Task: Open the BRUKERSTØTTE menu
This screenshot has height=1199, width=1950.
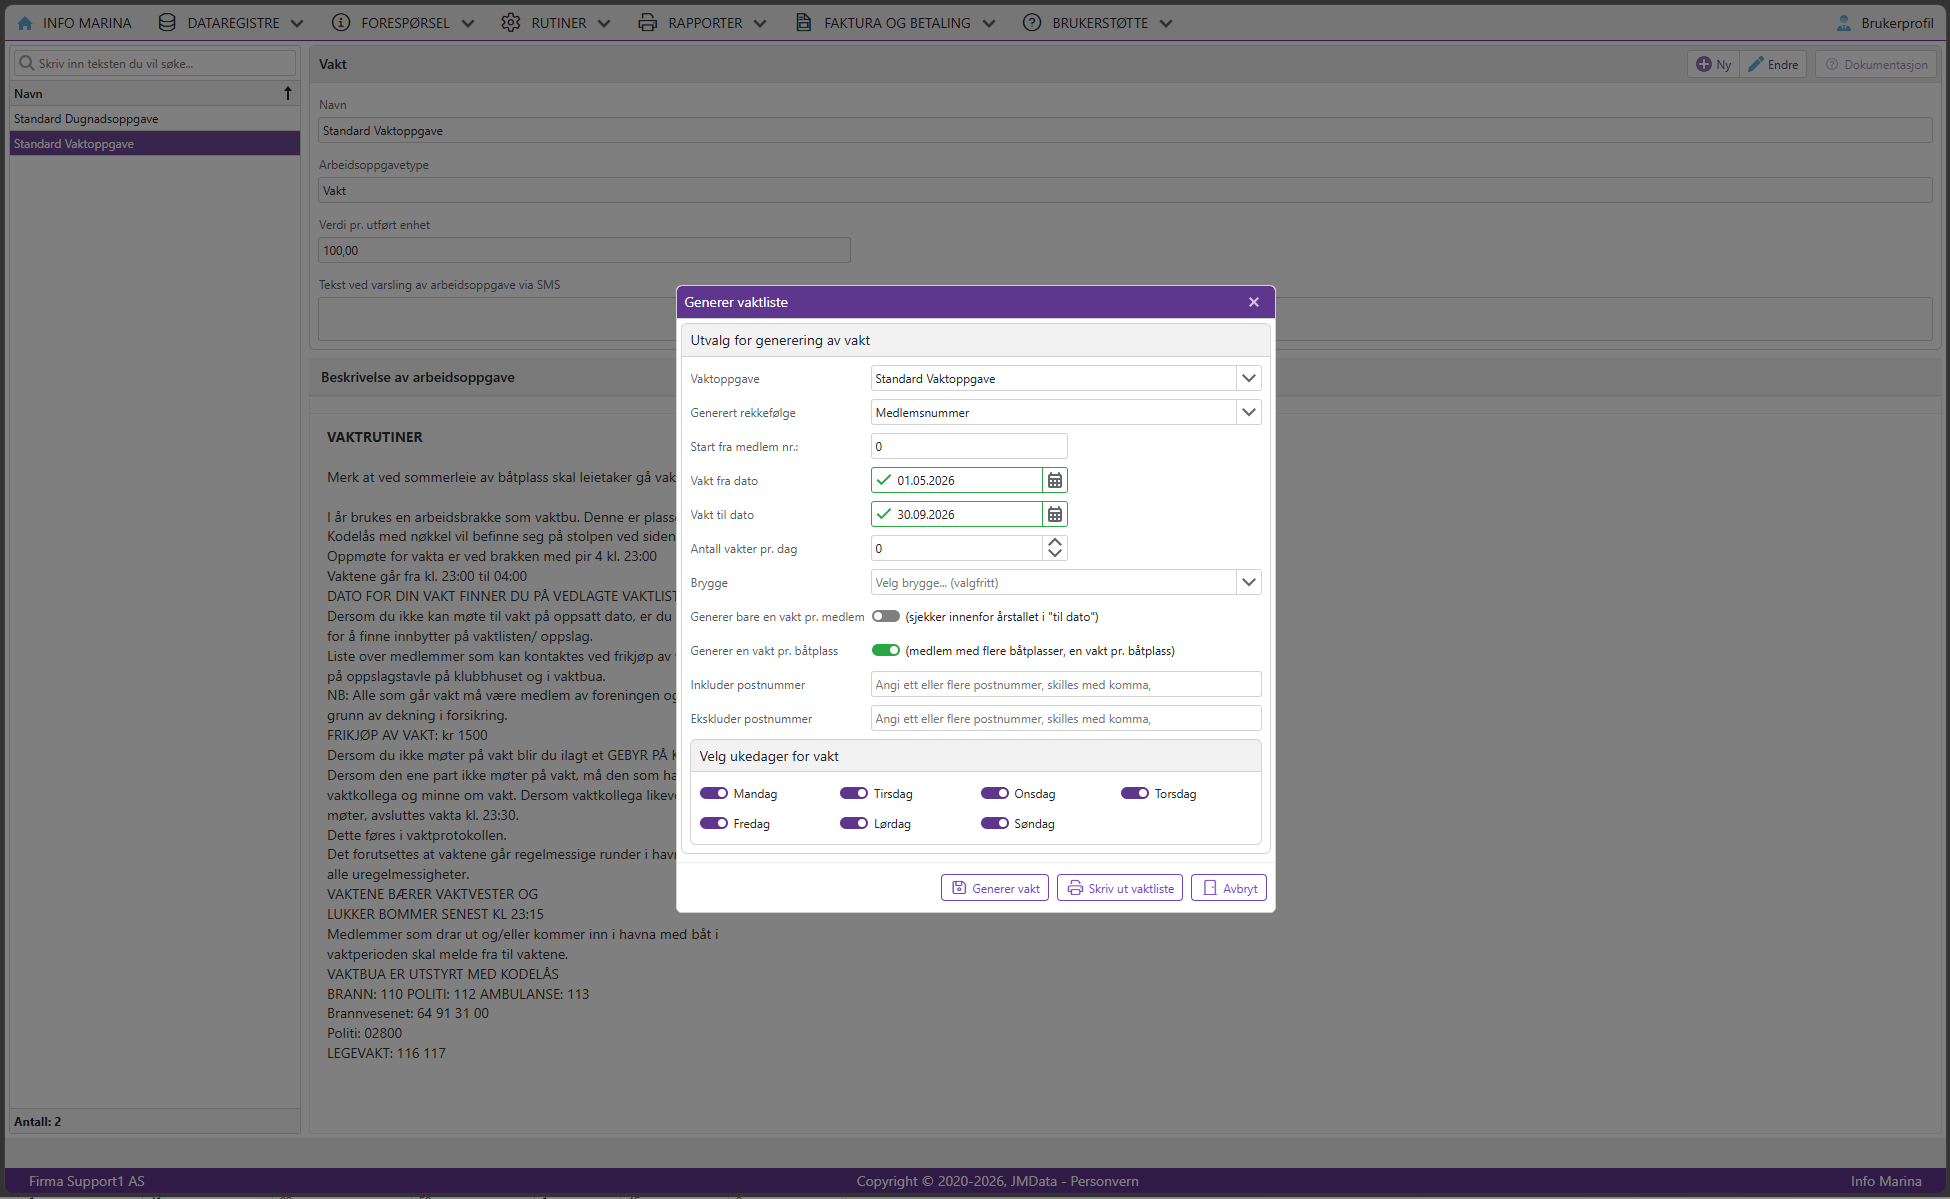Action: (x=1098, y=22)
